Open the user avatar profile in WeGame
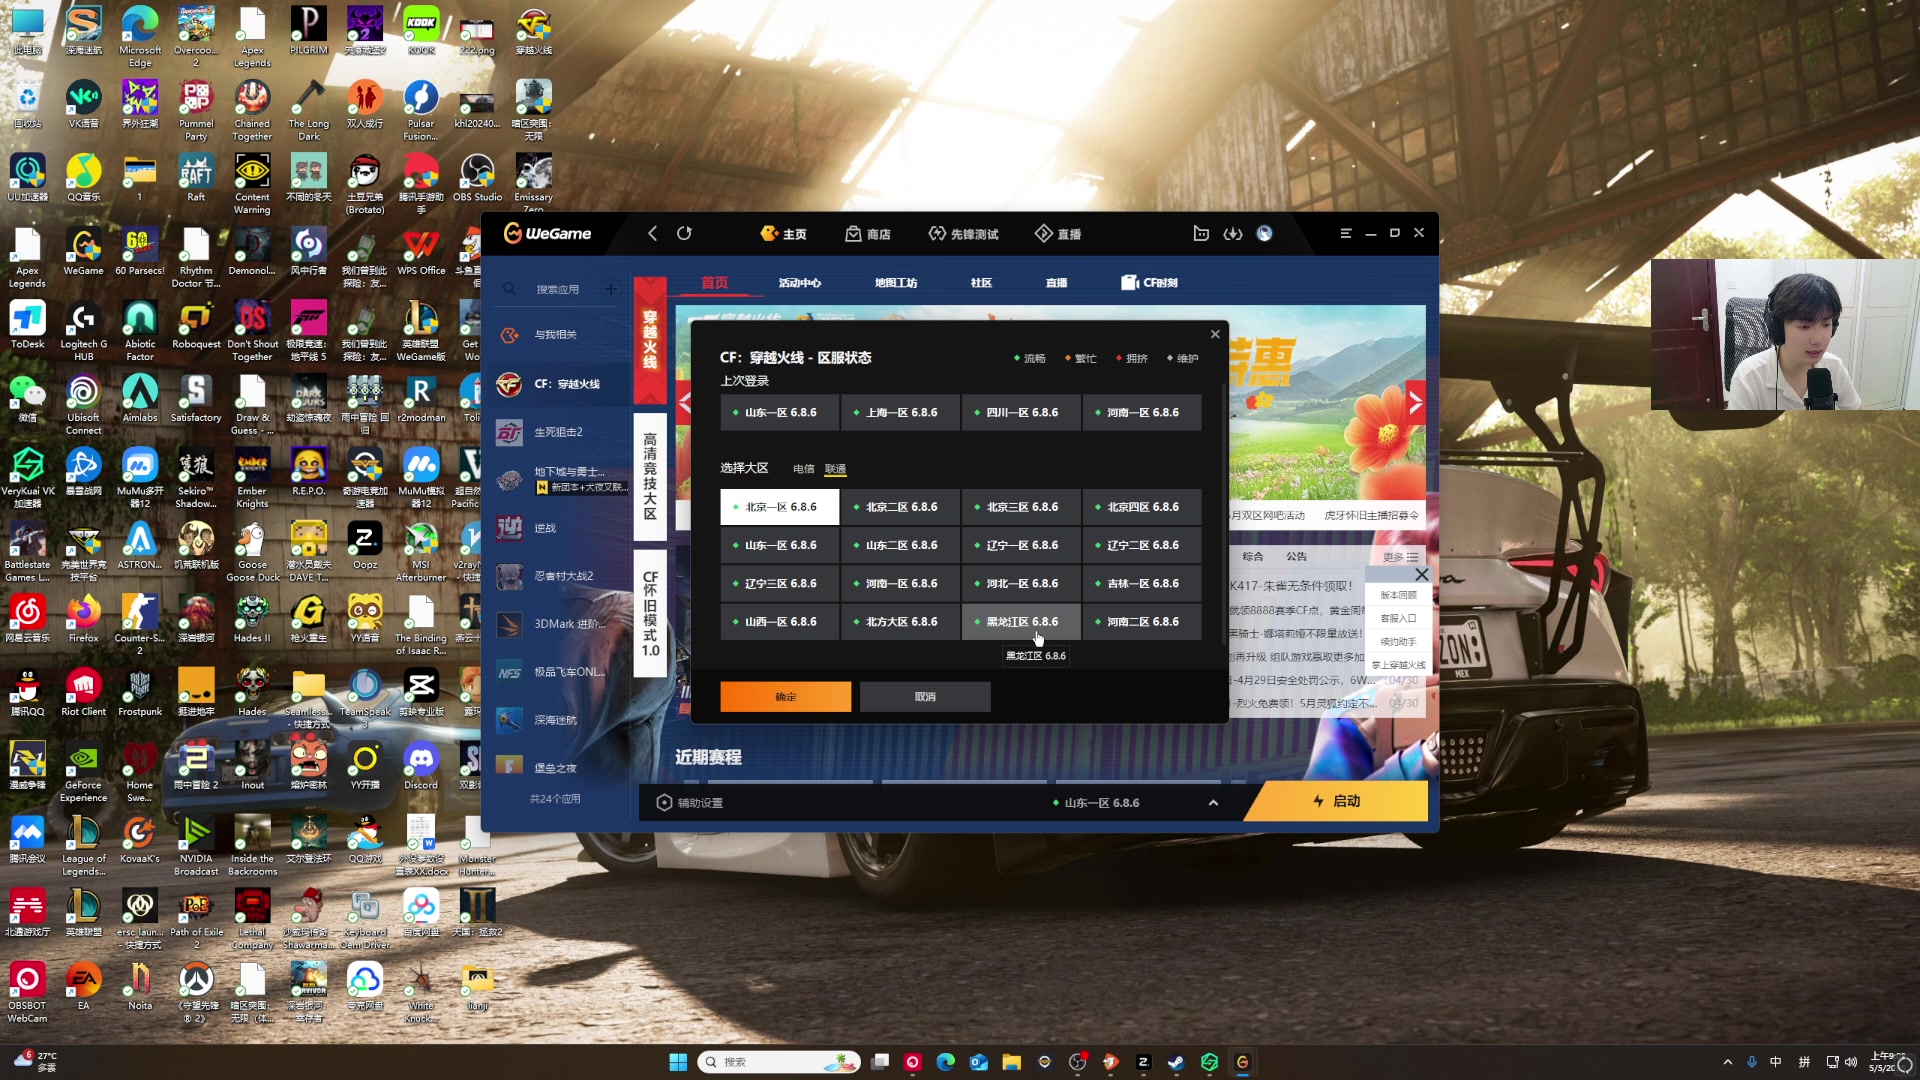Screen dimensions: 1920x1080 1265,233
